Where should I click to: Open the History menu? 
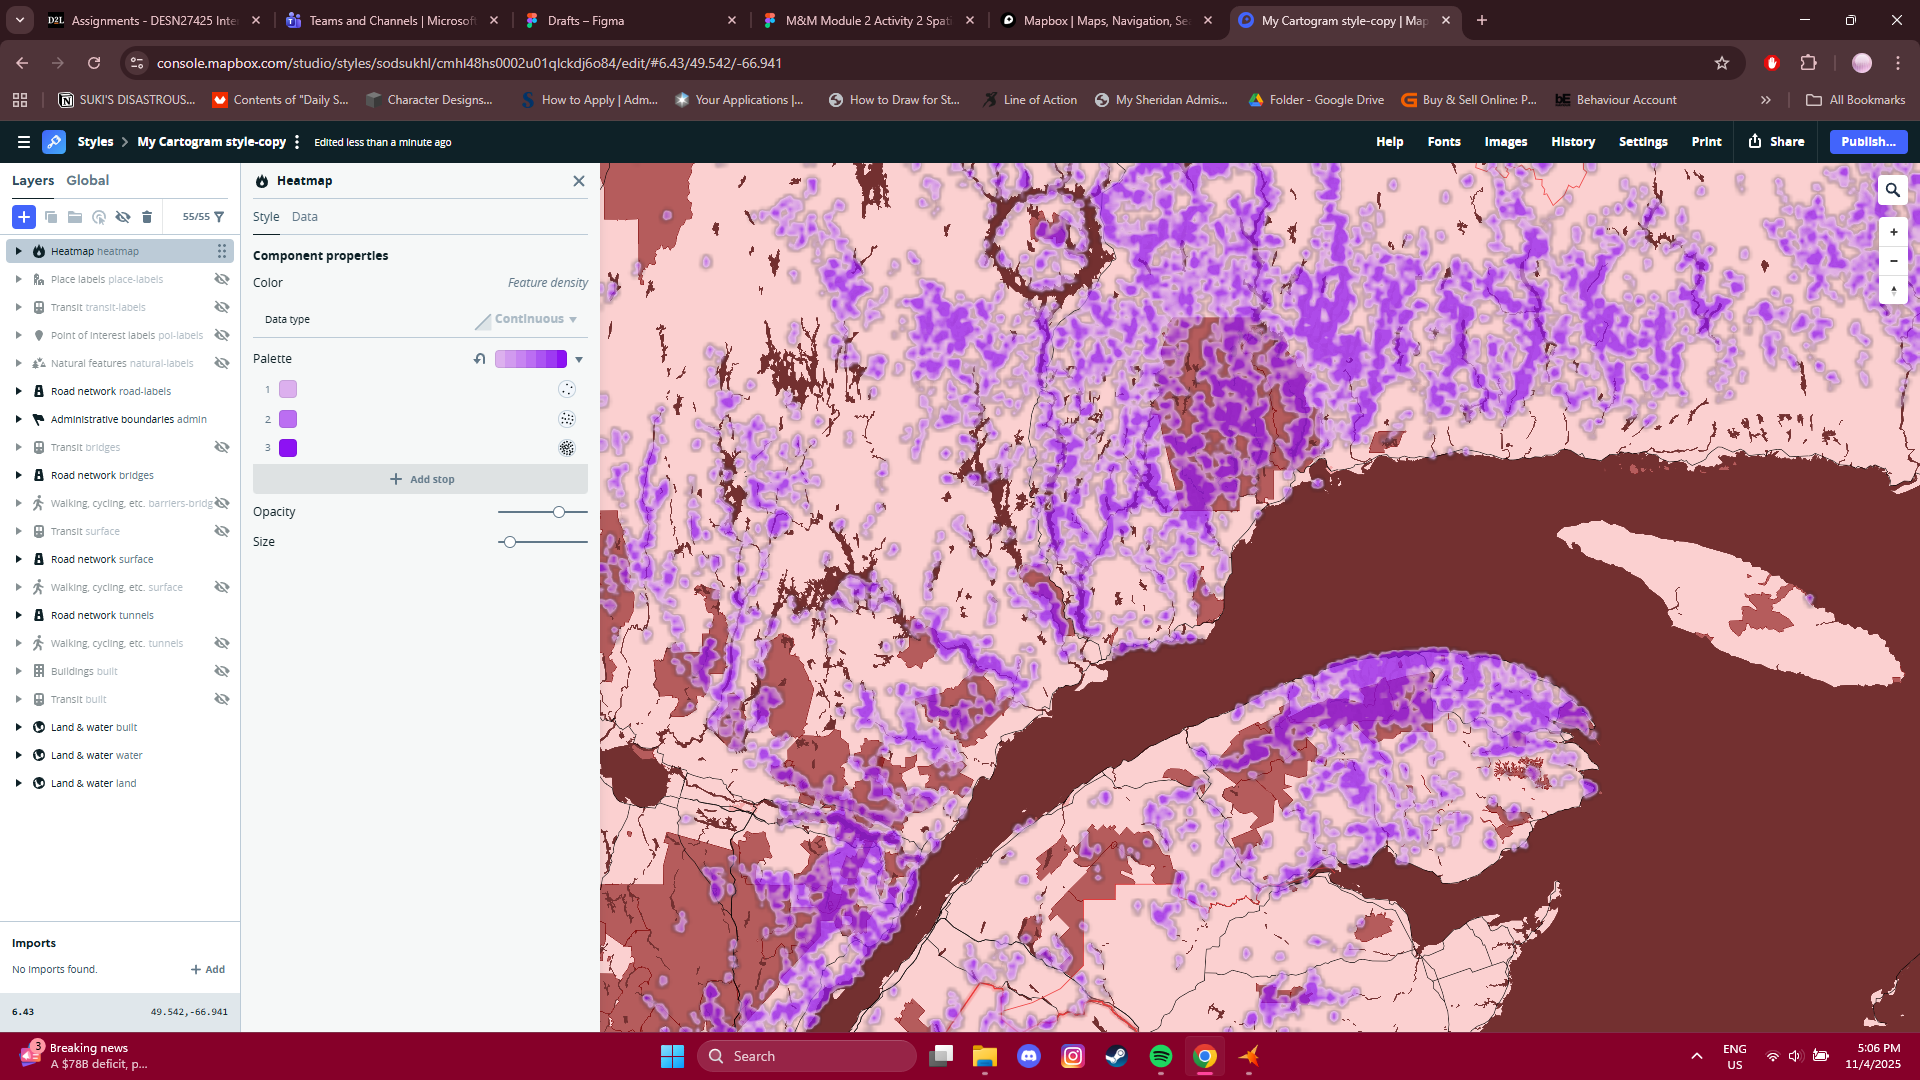pyautogui.click(x=1572, y=142)
